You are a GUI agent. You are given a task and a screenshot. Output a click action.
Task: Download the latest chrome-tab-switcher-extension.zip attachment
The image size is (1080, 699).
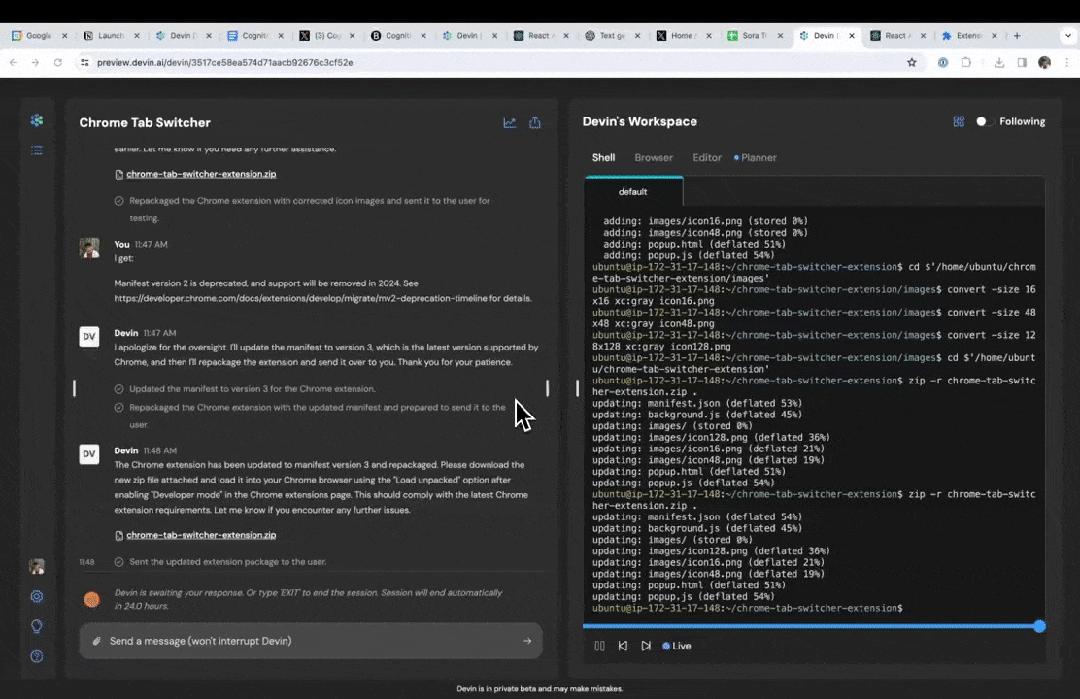click(x=201, y=535)
